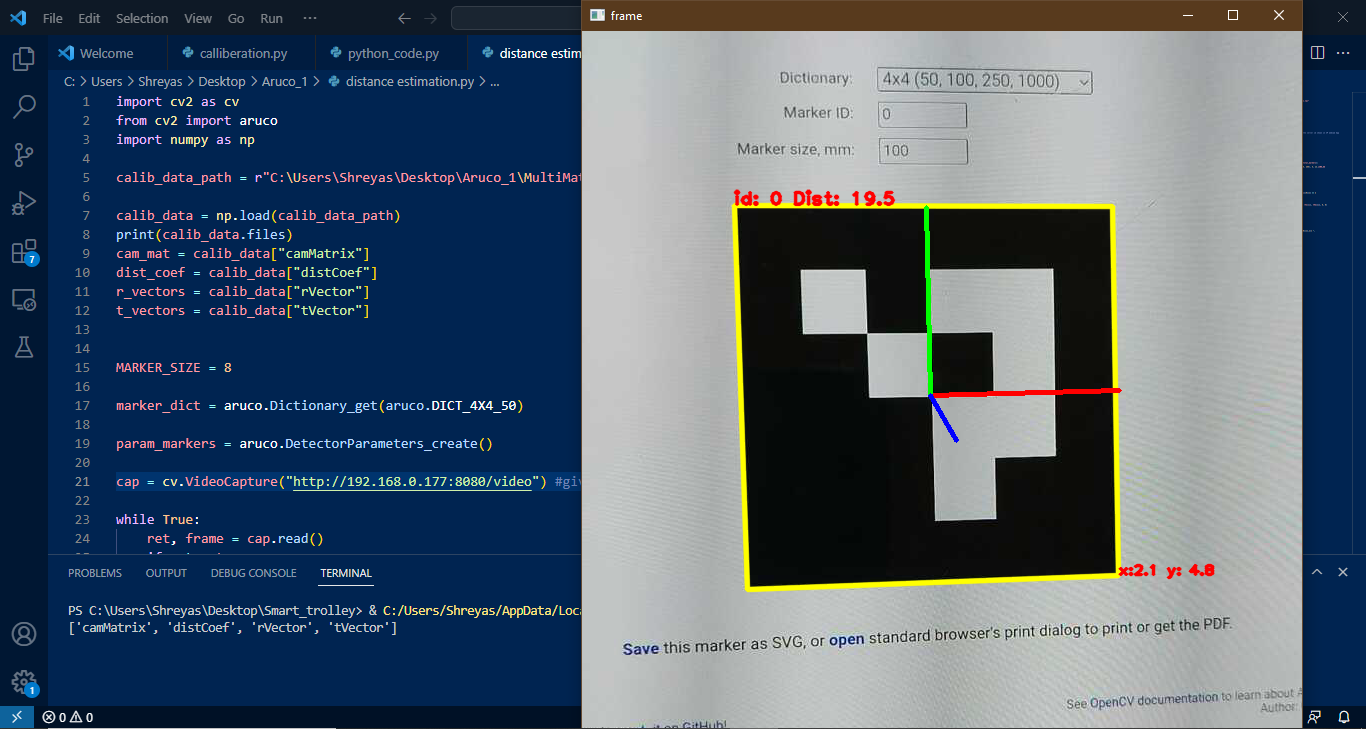Split the editor with the split icon
Screen dimensions: 1366x729
coord(1317,53)
